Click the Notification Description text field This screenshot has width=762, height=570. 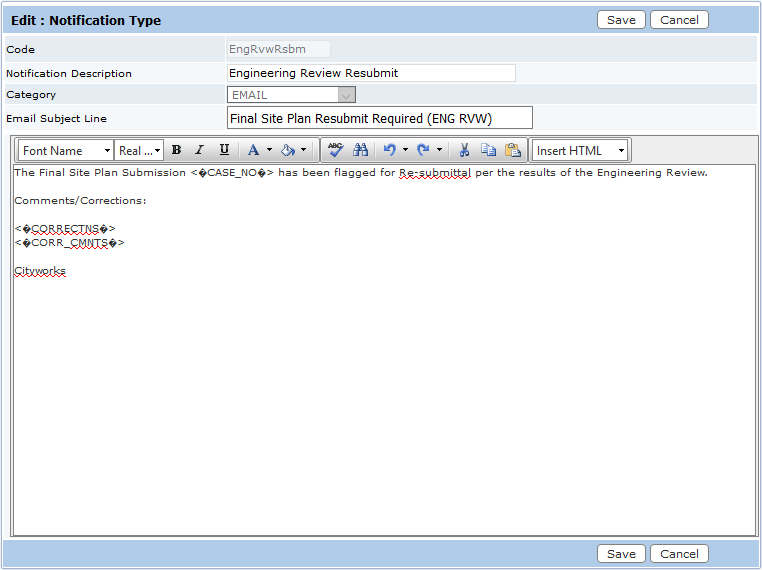371,73
